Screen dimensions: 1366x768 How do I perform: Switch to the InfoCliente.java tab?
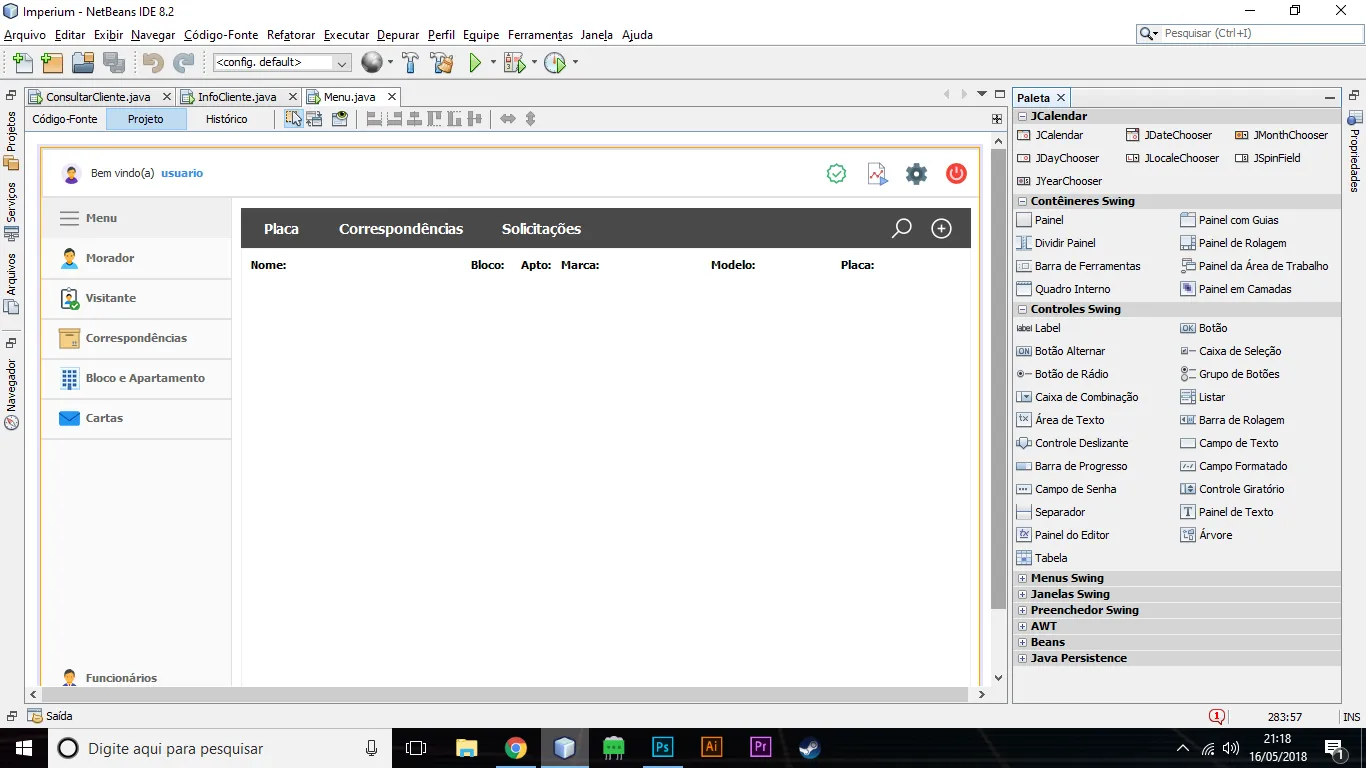[237, 97]
